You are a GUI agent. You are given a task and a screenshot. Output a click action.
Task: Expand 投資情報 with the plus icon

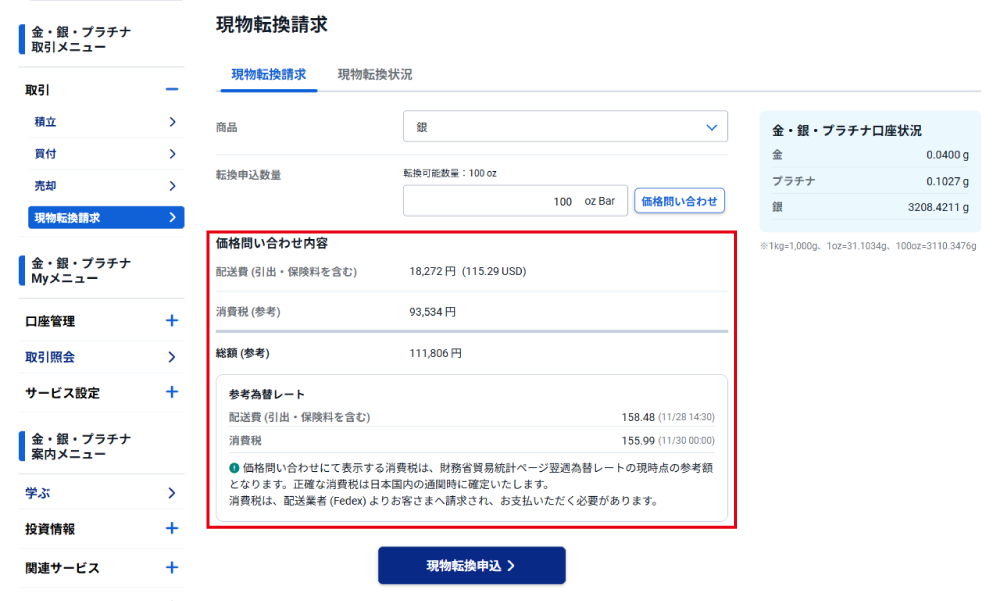click(x=171, y=528)
